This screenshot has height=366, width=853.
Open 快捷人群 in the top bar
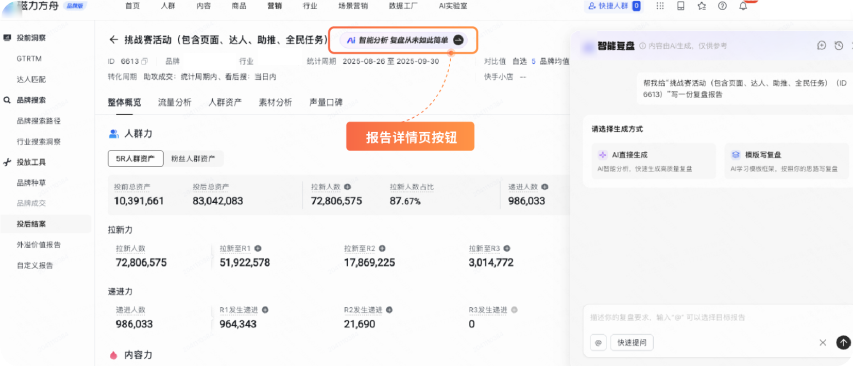tap(613, 6)
